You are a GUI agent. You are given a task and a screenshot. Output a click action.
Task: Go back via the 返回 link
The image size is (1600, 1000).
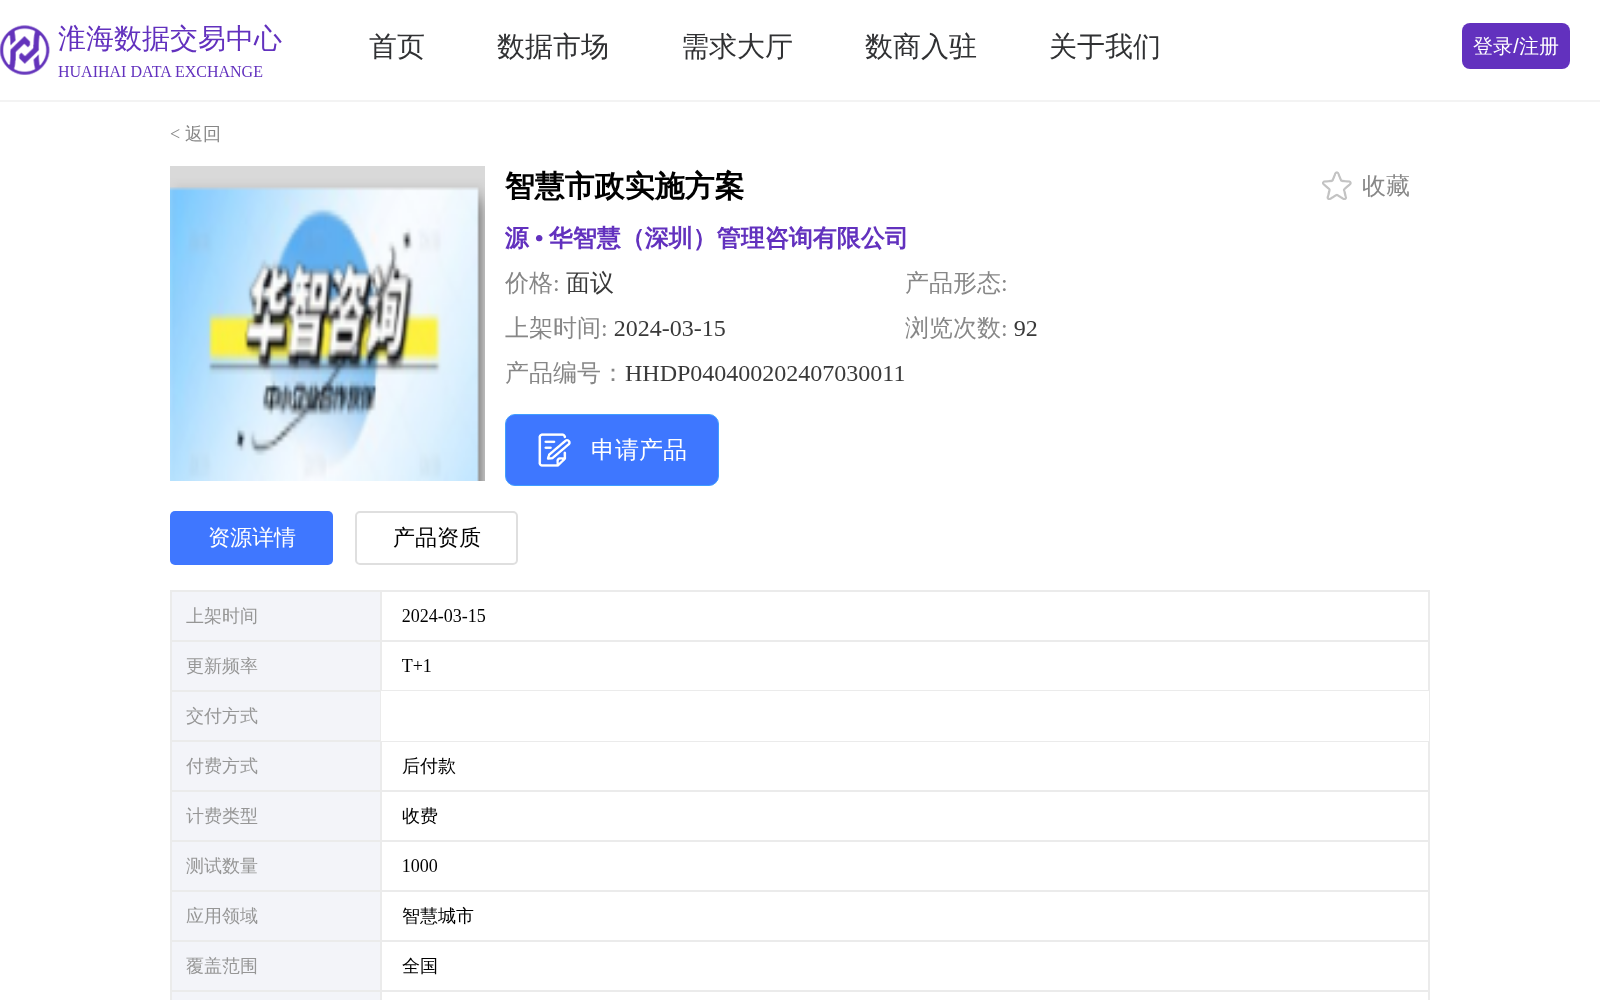(x=195, y=134)
